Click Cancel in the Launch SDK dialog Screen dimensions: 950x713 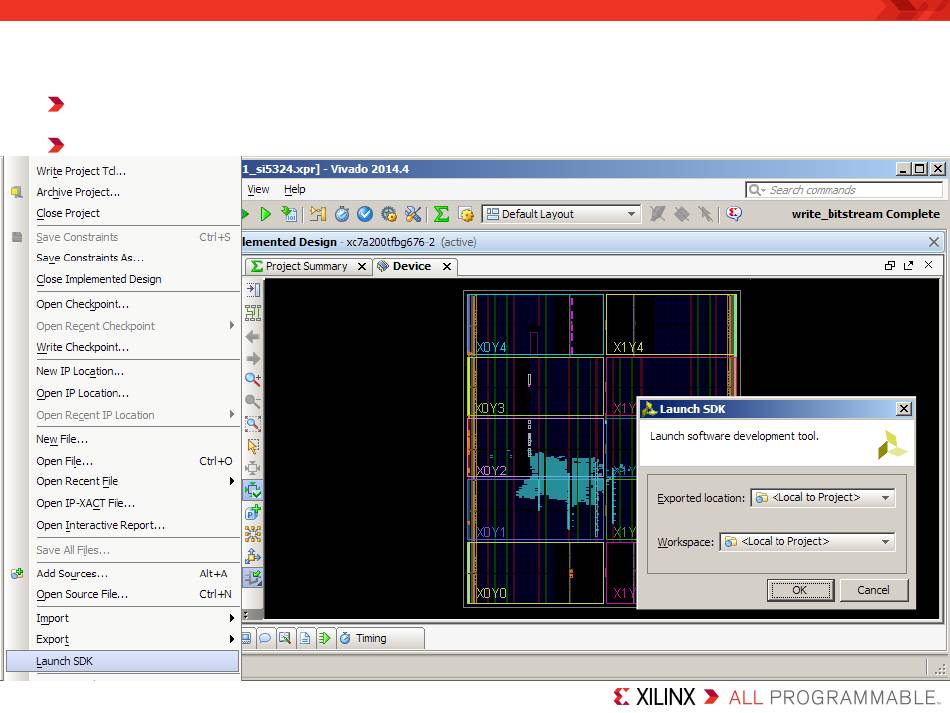tap(873, 590)
